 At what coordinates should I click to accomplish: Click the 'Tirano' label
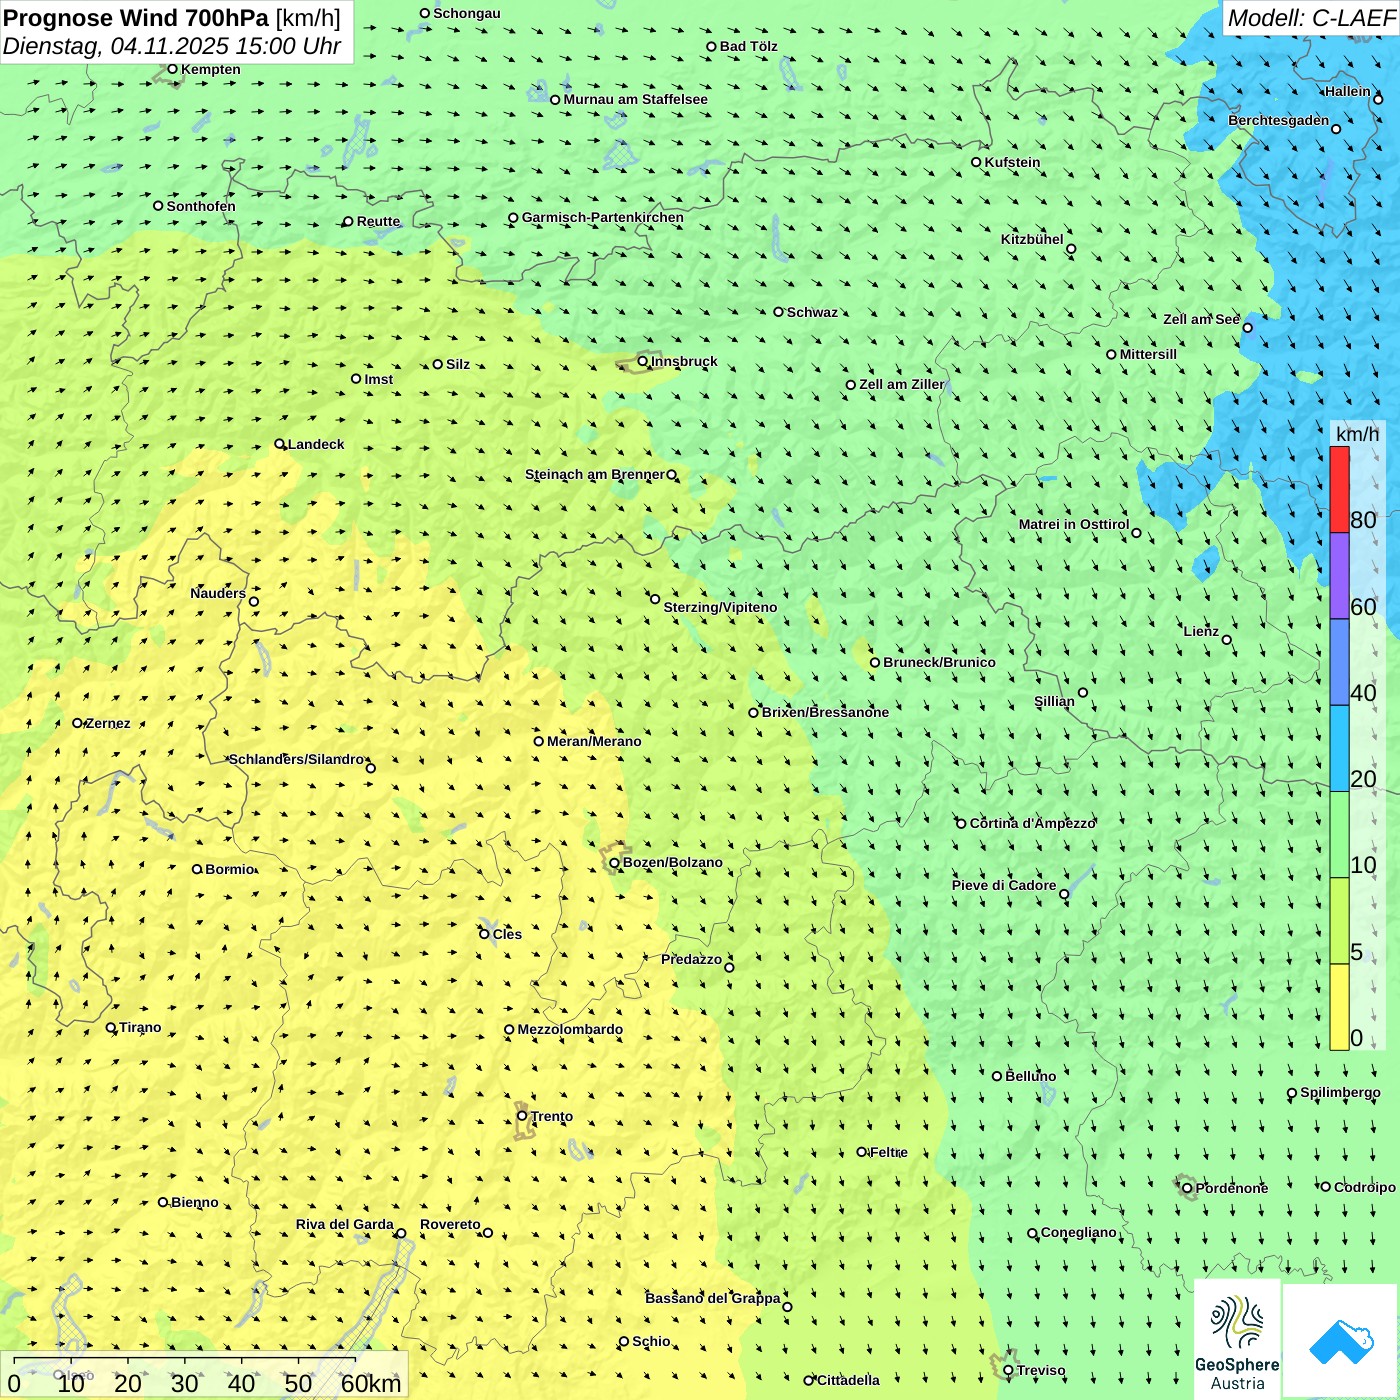(140, 1027)
